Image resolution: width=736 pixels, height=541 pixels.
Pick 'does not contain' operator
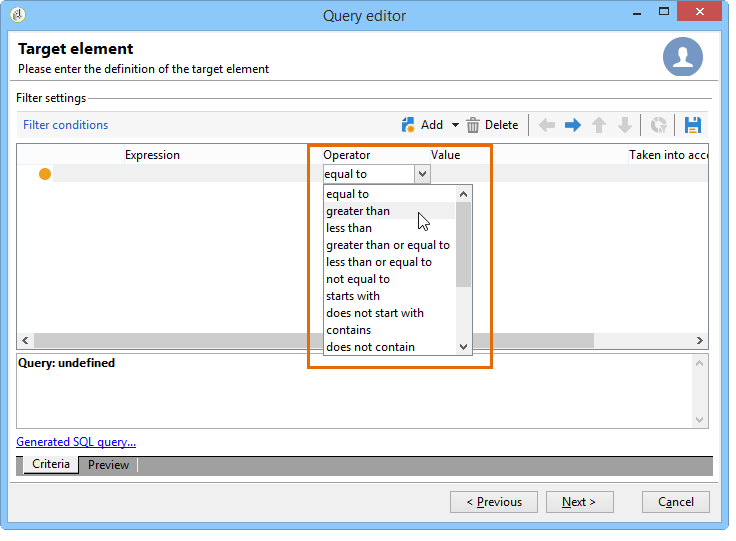(390, 347)
